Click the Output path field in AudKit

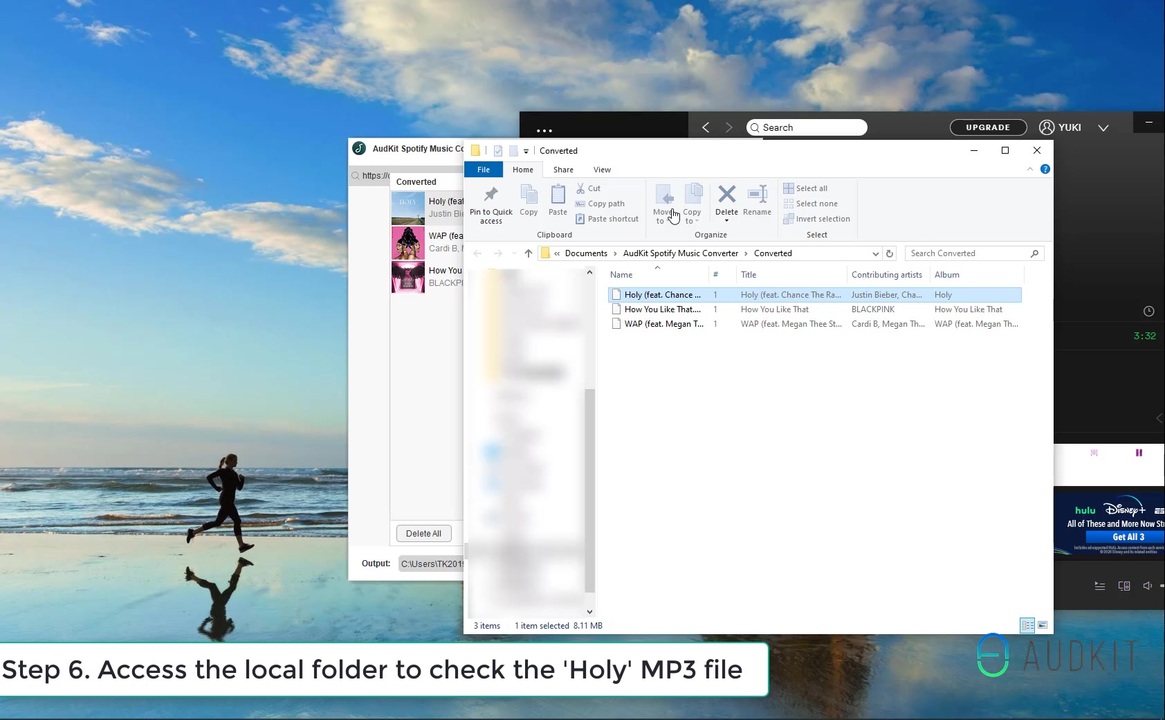(x=431, y=564)
